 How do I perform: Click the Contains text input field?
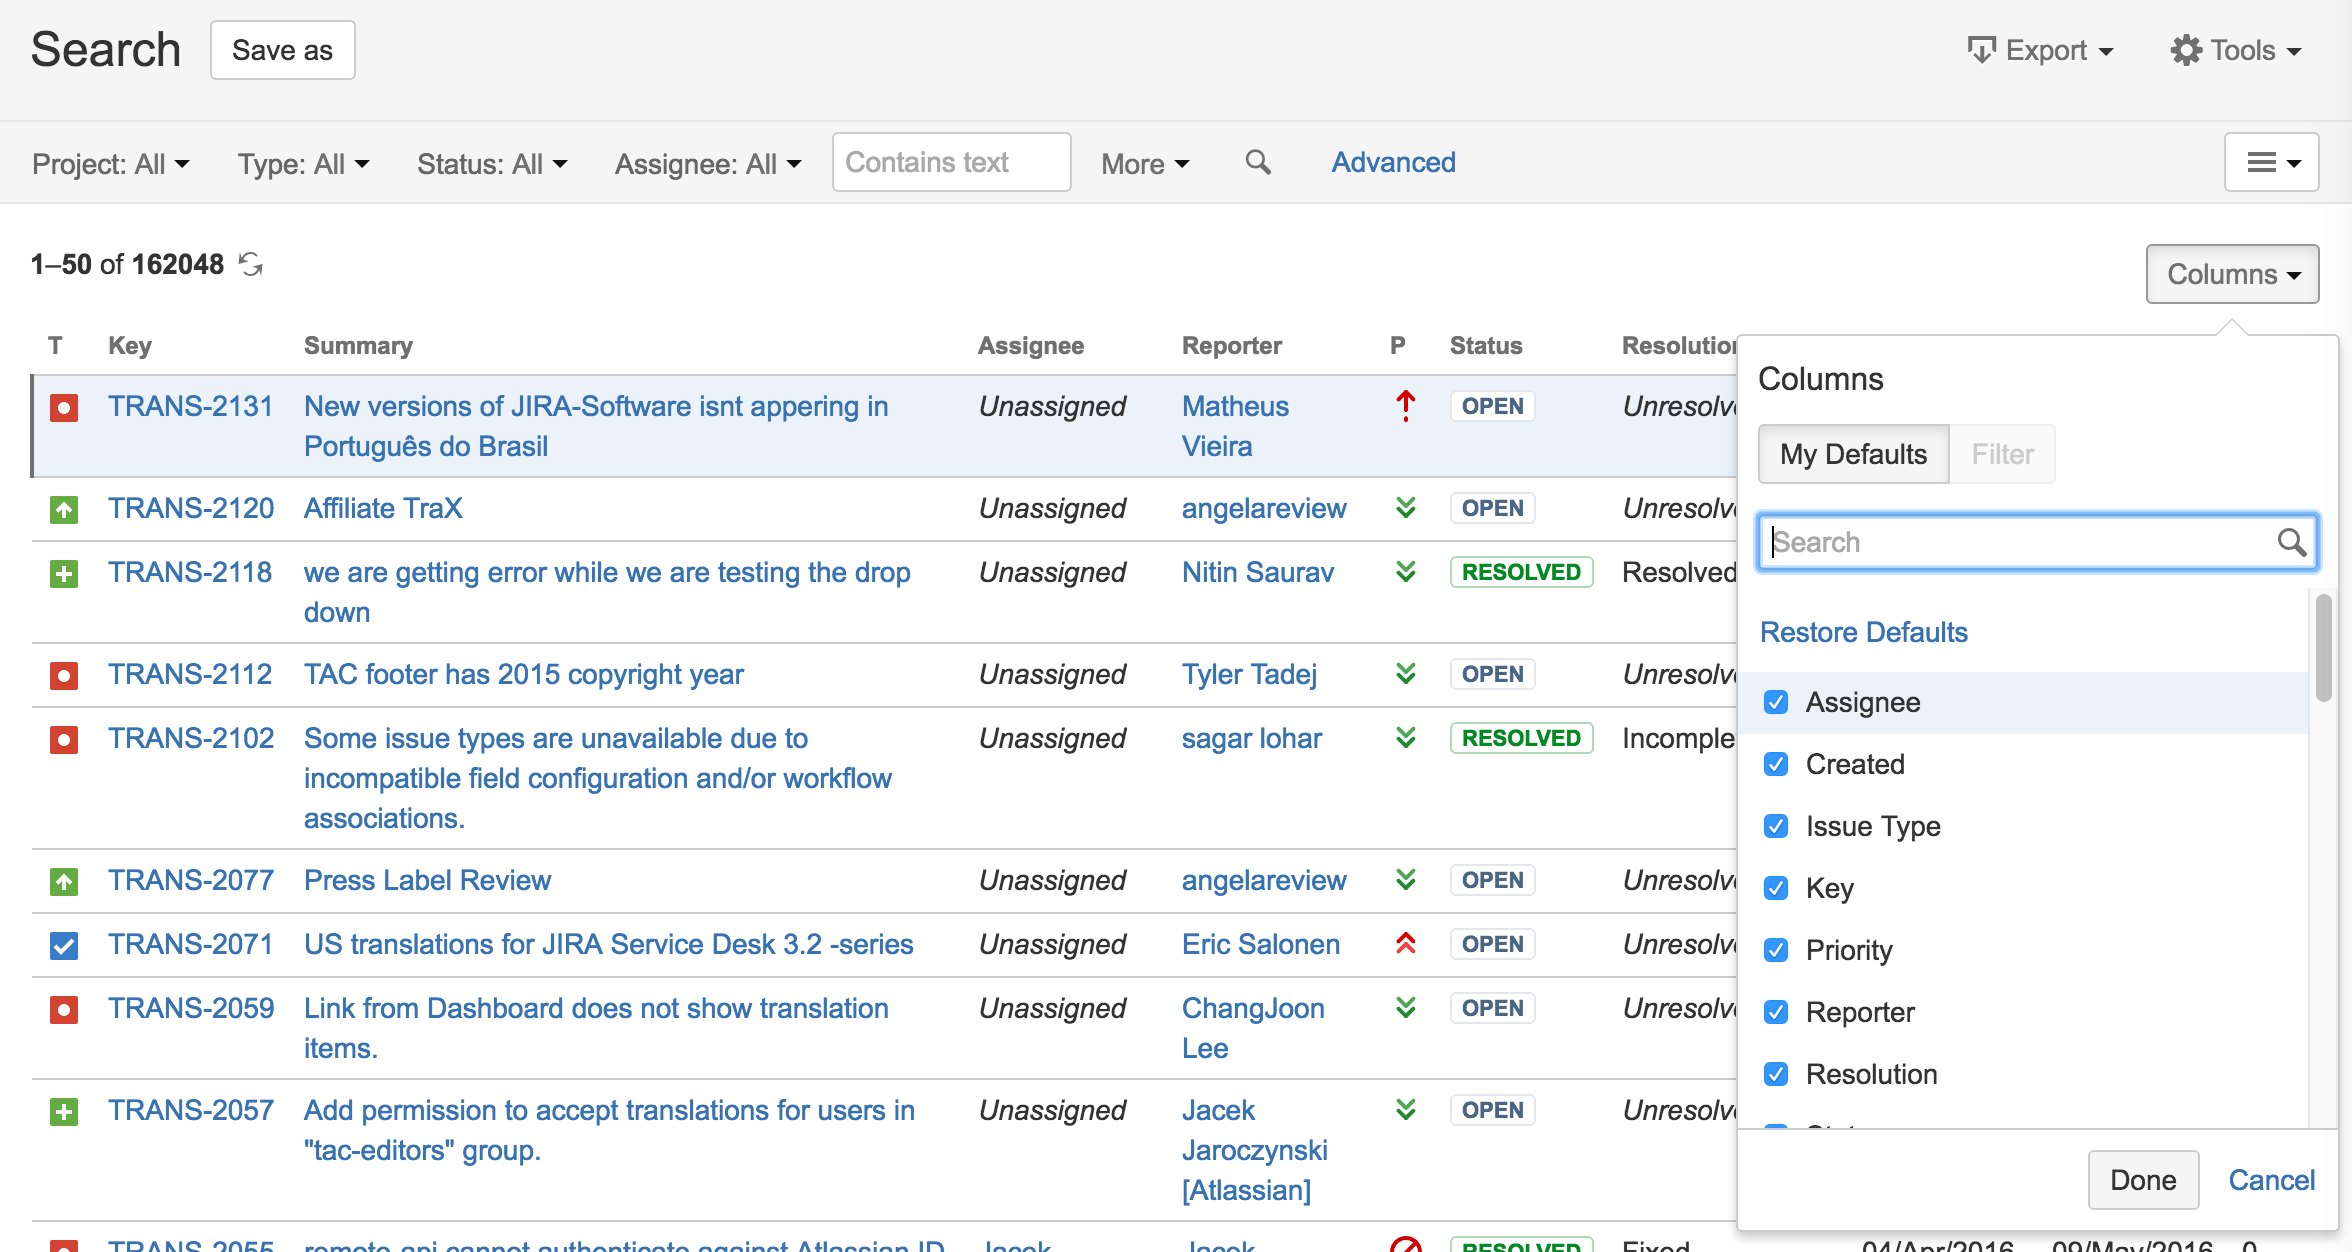pos(951,162)
